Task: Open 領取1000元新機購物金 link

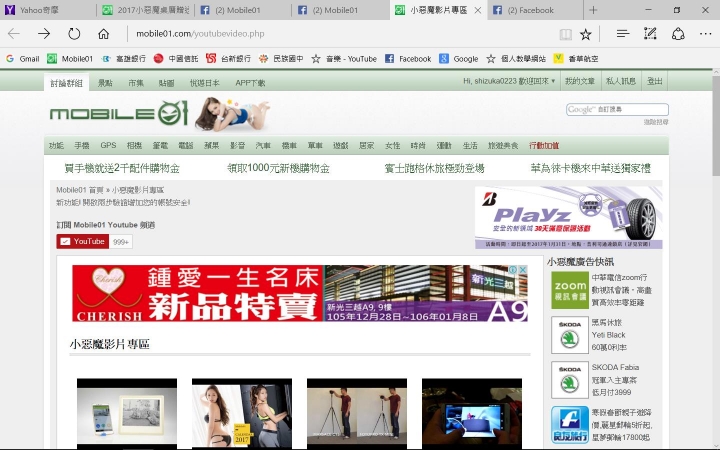Action: [278, 168]
